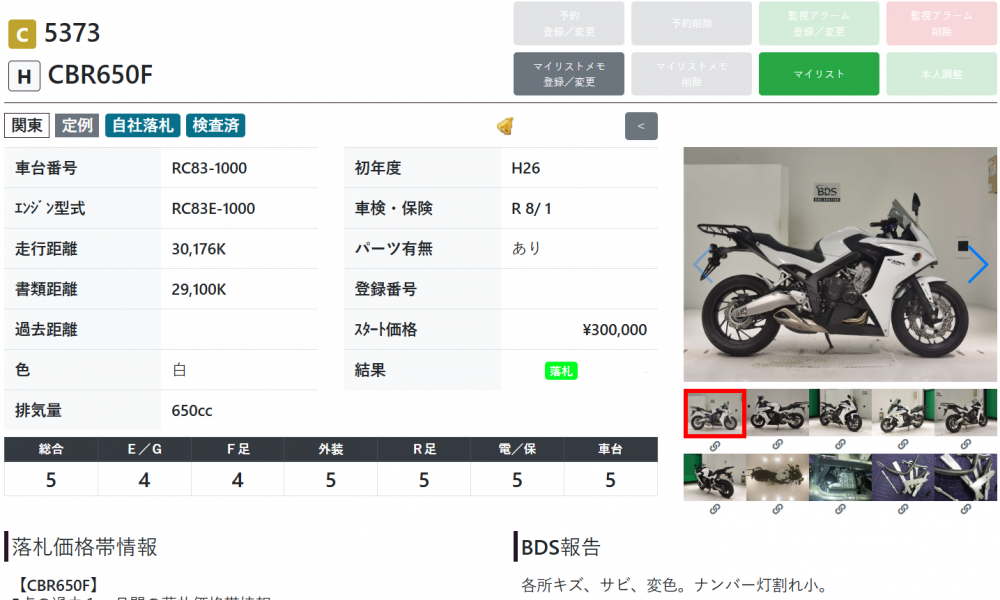
Task: Click the link icon under the last parts thumbnail
Action: [966, 509]
